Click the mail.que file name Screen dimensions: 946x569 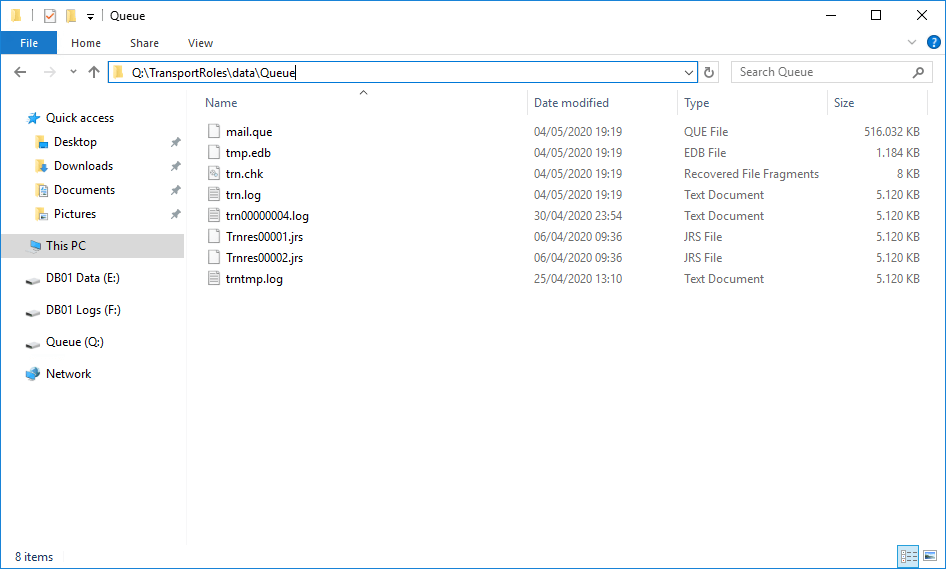tap(249, 132)
